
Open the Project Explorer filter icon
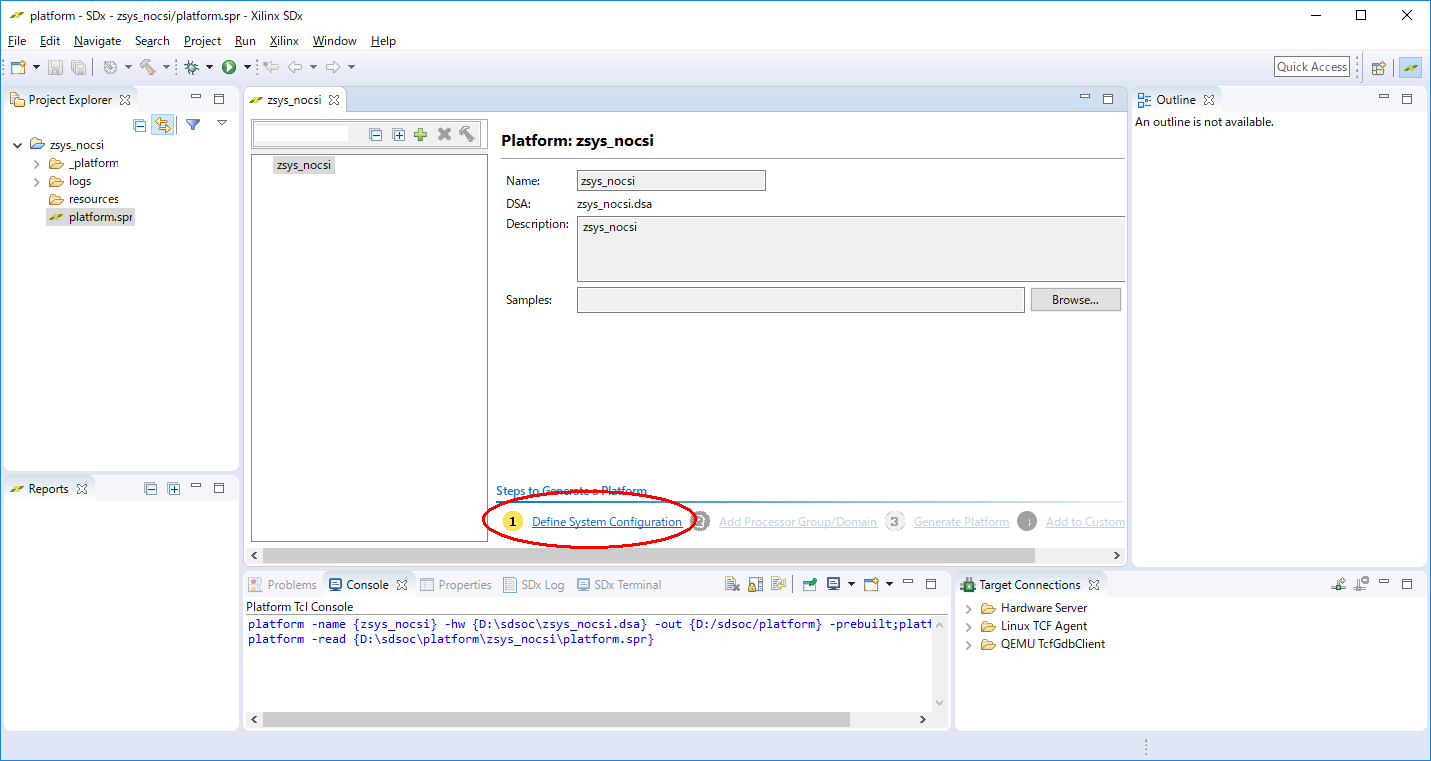(x=193, y=125)
